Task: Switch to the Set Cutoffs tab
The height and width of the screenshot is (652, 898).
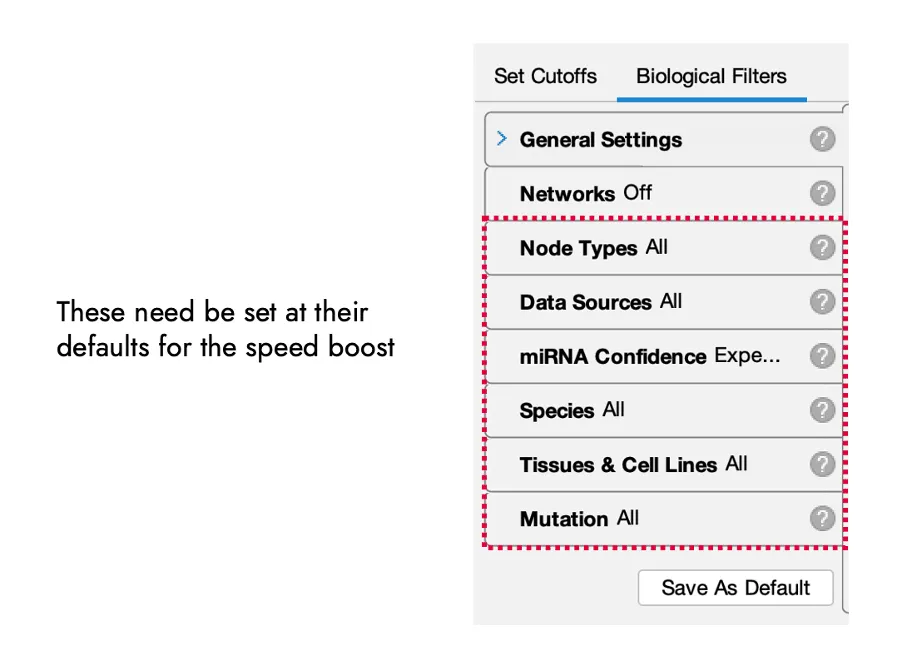Action: (545, 76)
